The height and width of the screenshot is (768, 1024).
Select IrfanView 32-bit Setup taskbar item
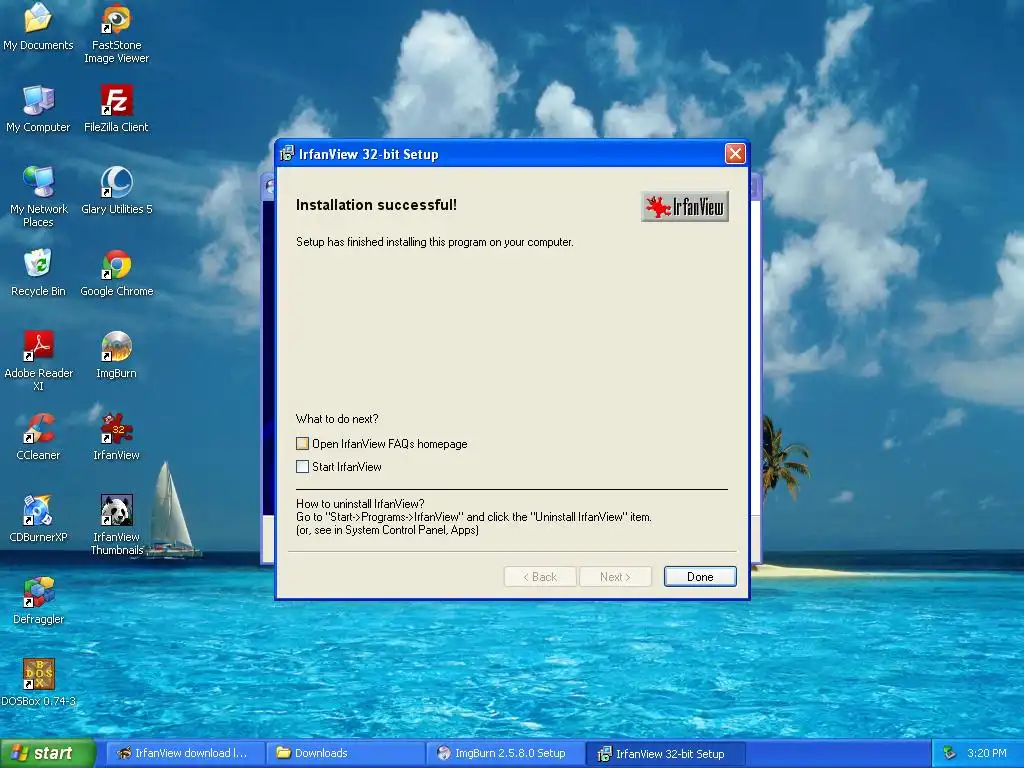pyautogui.click(x=665, y=754)
